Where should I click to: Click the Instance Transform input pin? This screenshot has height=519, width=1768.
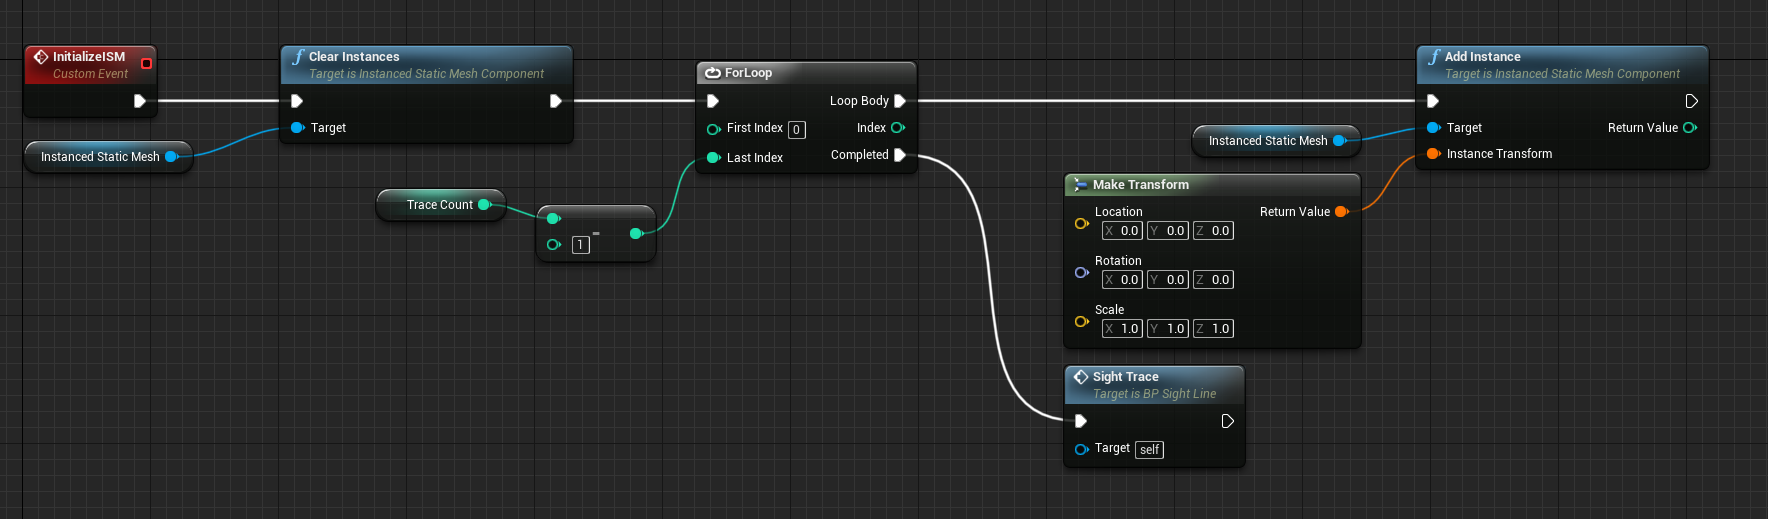[x=1433, y=154]
